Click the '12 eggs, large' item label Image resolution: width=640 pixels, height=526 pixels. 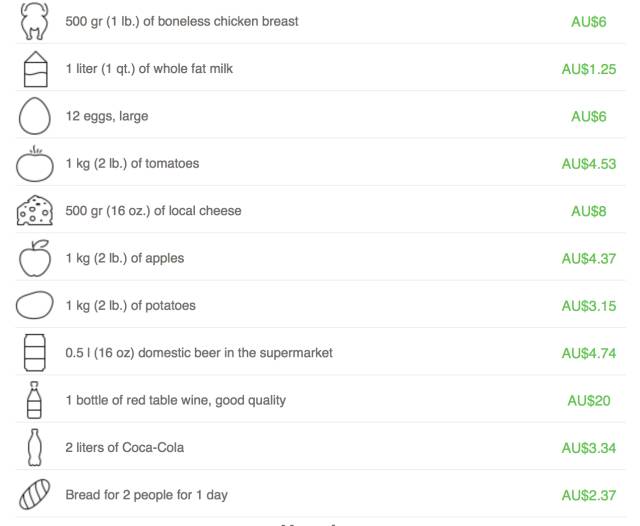click(x=107, y=116)
